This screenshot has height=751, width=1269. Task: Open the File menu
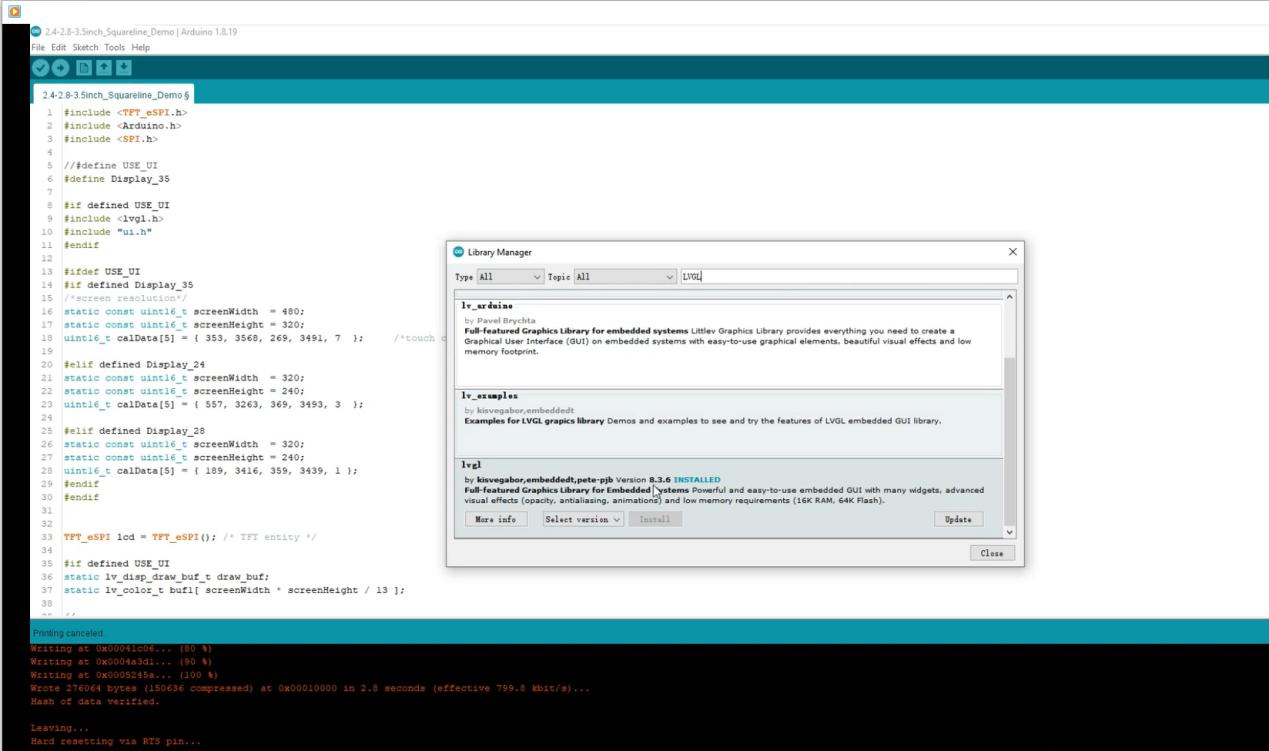[38, 47]
